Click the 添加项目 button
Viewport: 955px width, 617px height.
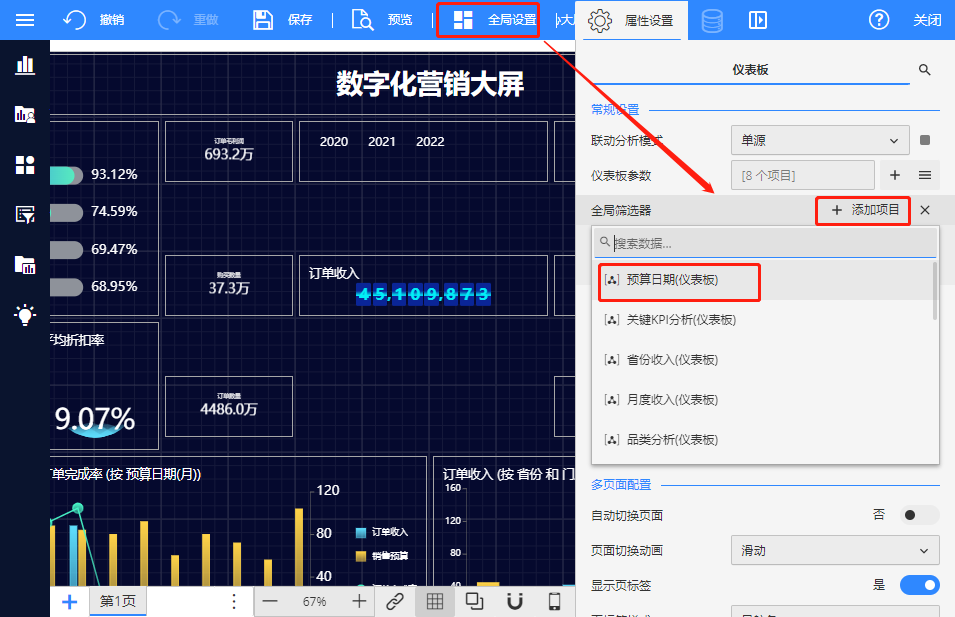[x=864, y=210]
